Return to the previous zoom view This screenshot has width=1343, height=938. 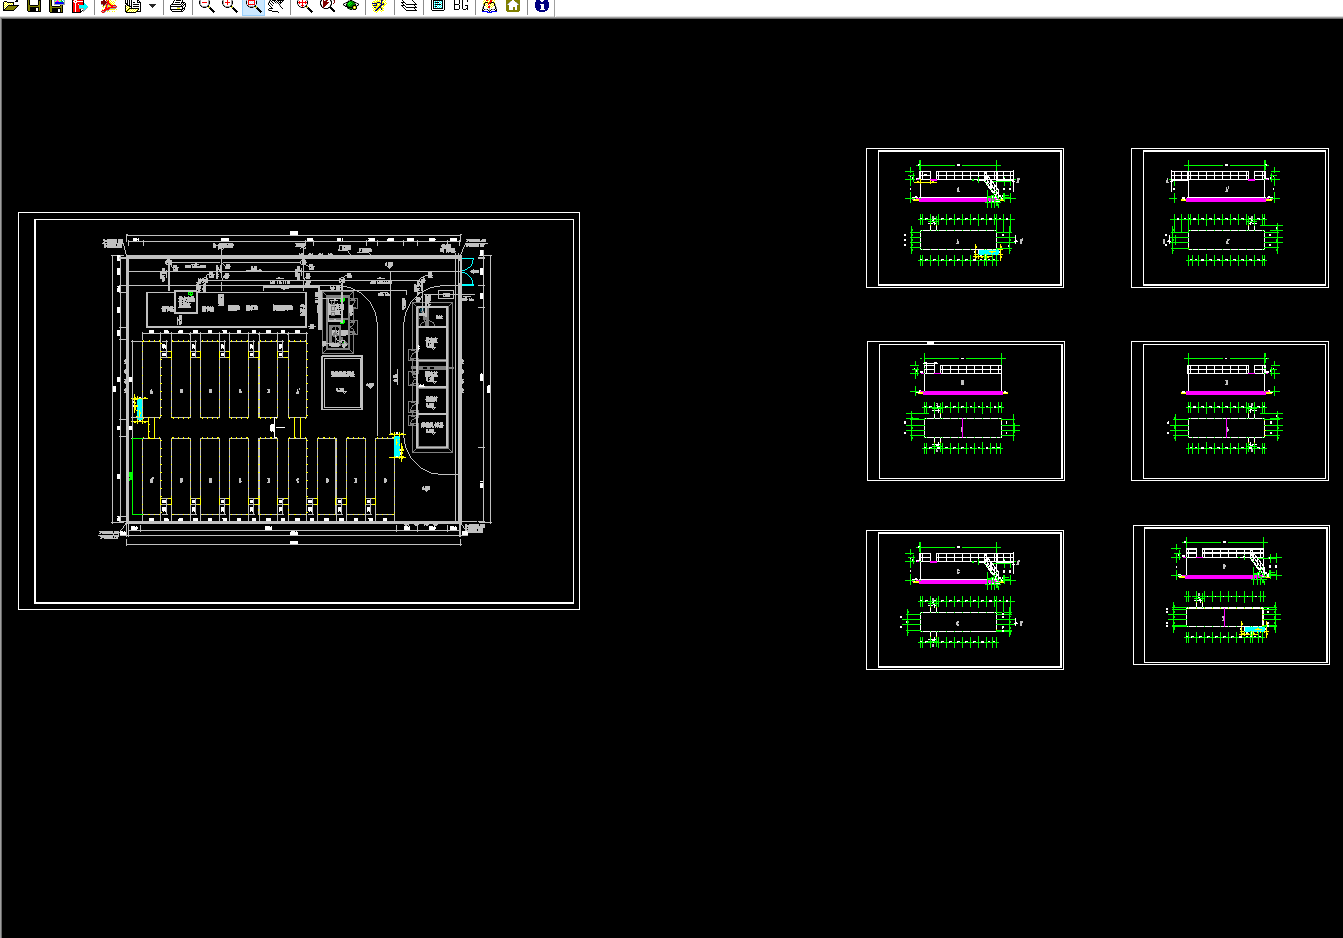[327, 6]
